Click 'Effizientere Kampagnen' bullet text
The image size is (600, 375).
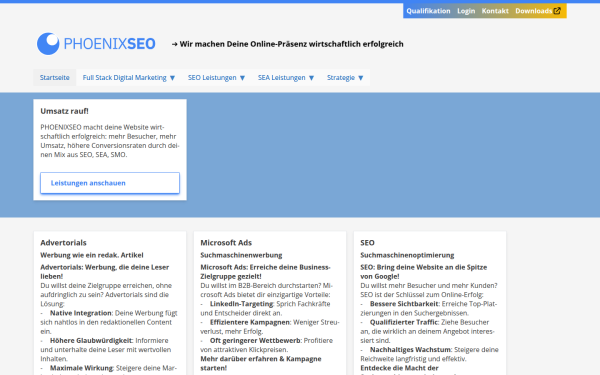click(x=250, y=322)
